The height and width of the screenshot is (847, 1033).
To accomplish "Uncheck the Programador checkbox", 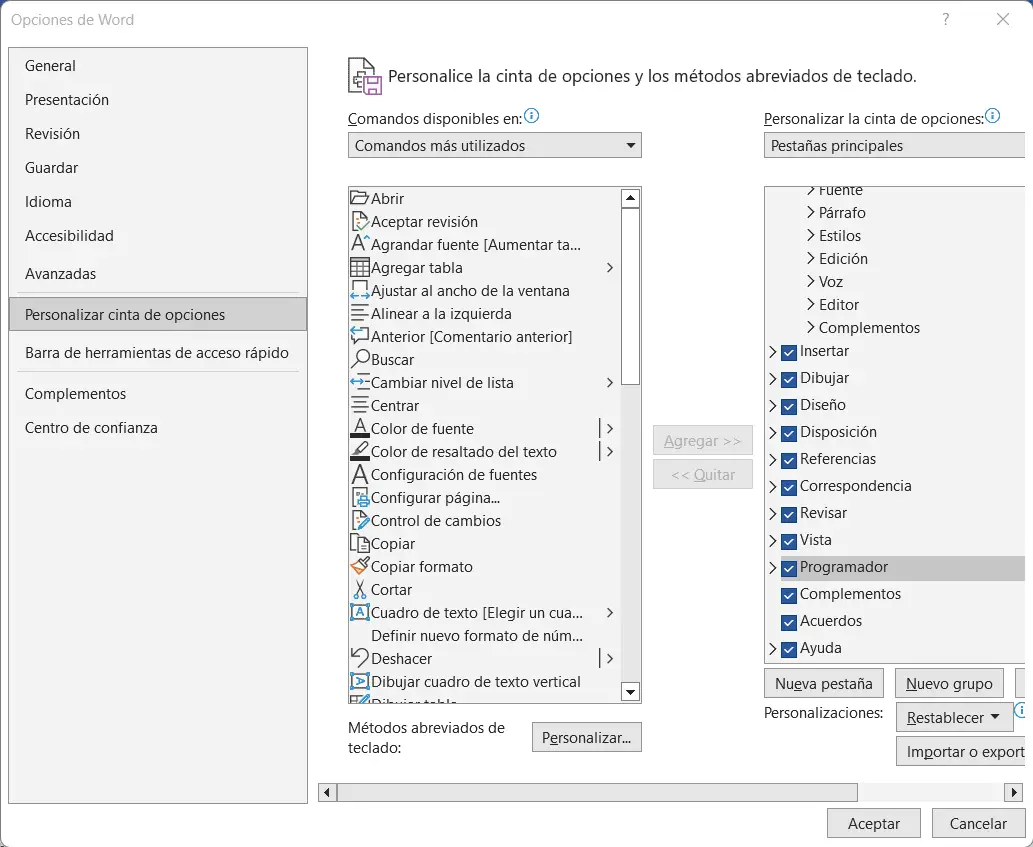I will [789, 568].
